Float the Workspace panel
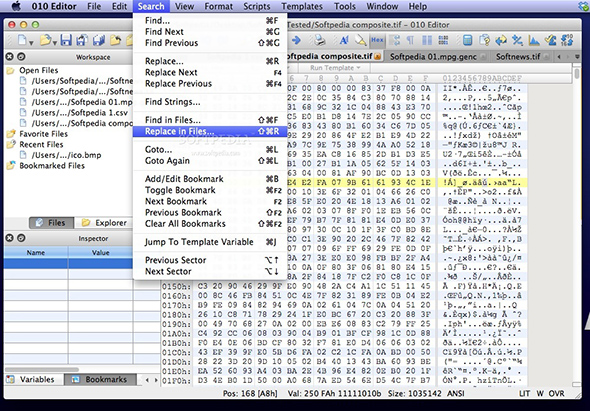The height and width of the screenshot is (411, 590). [21, 56]
